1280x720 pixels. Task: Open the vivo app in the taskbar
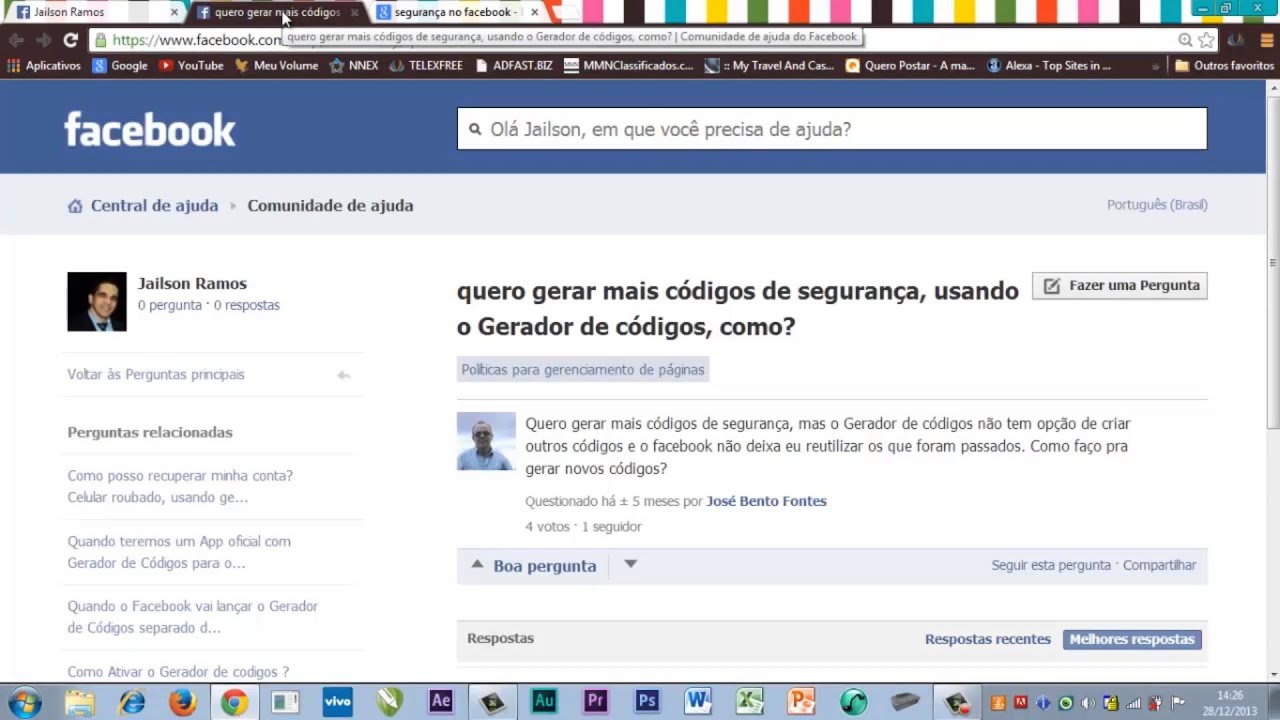(337, 701)
